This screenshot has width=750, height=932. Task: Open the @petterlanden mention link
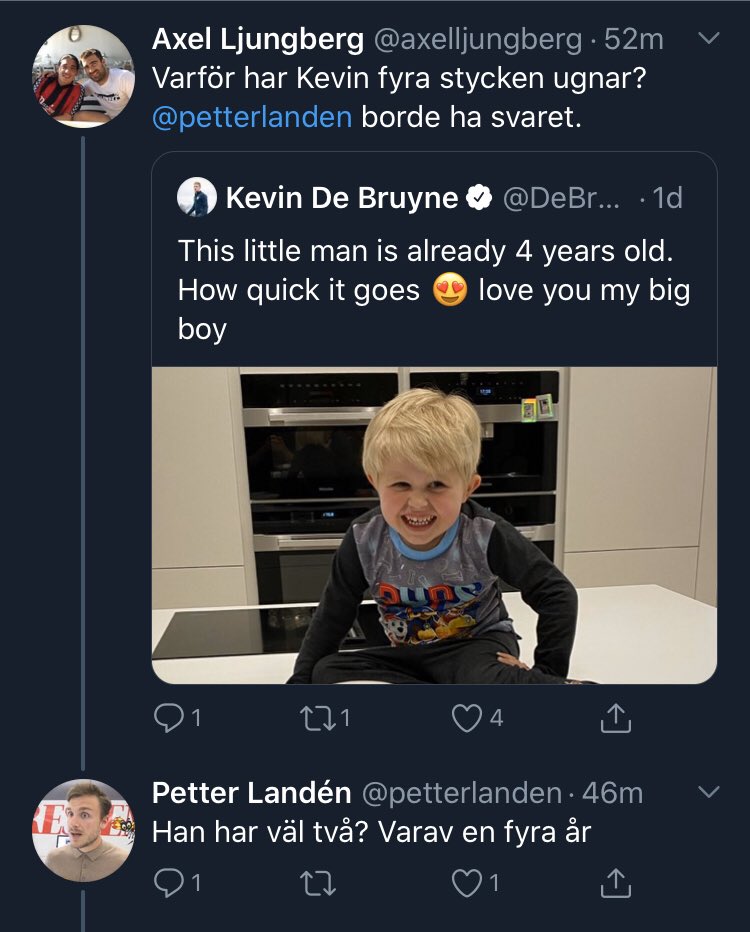point(252,117)
